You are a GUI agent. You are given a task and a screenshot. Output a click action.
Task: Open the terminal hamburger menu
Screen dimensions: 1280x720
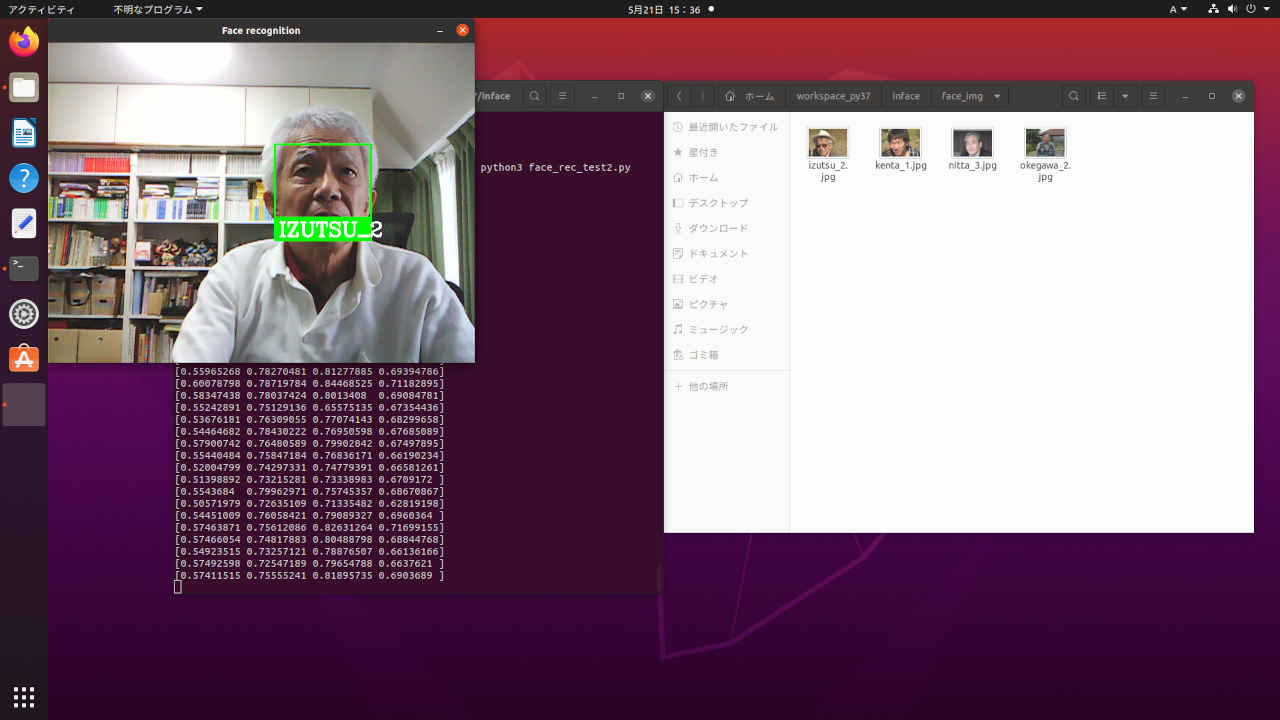click(x=563, y=96)
